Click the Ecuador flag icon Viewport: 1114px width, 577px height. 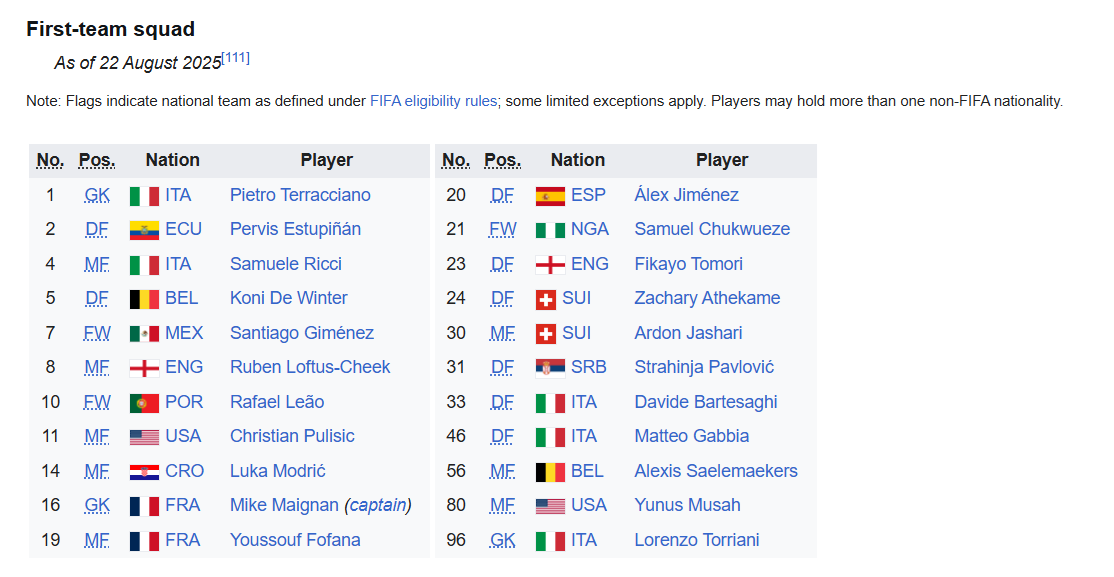(x=144, y=230)
